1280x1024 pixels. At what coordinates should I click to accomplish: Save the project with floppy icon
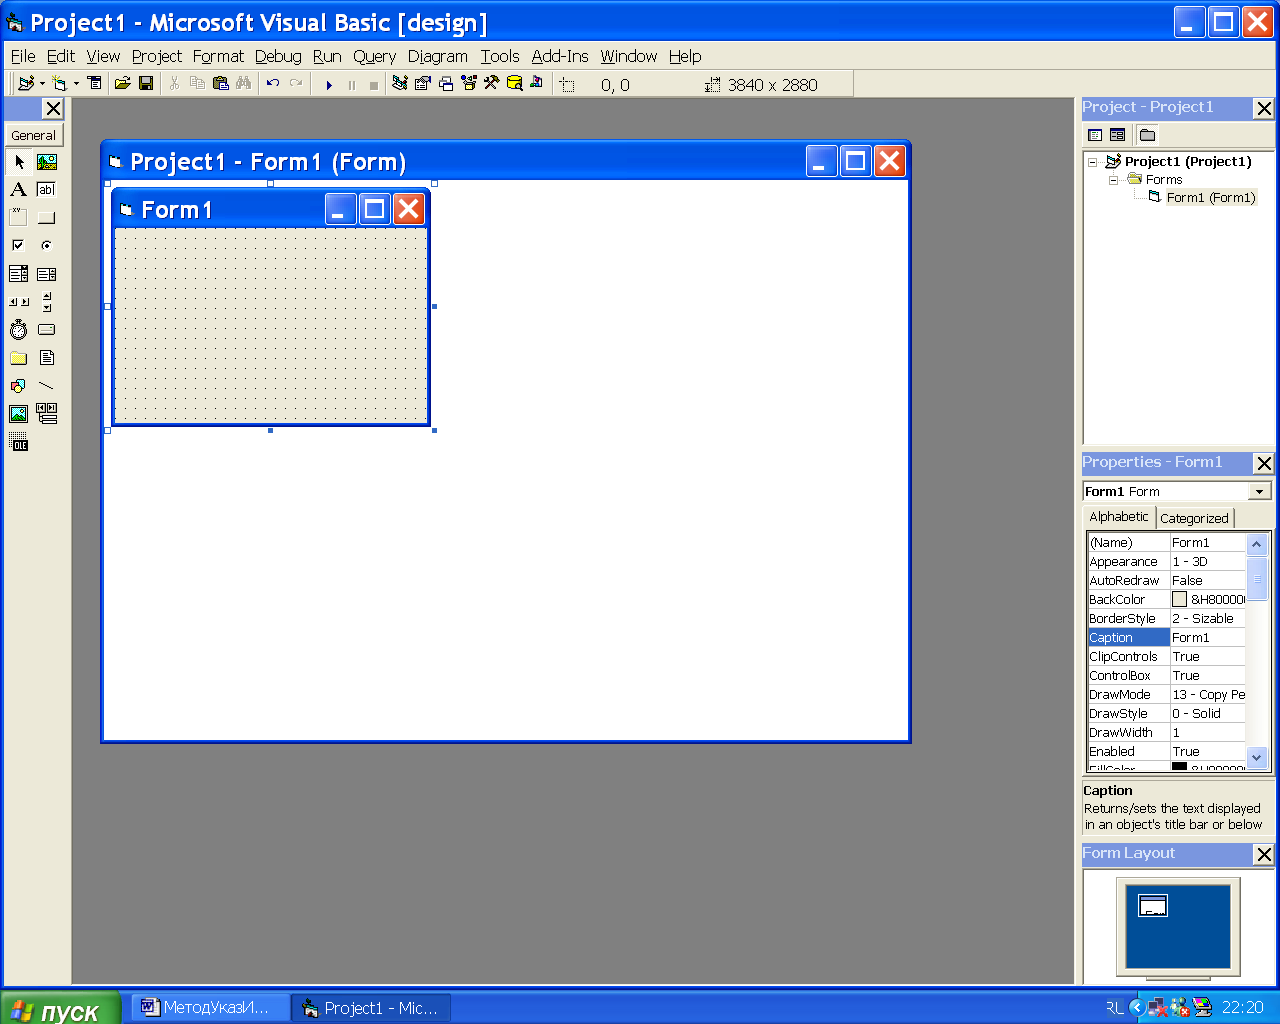tap(146, 84)
